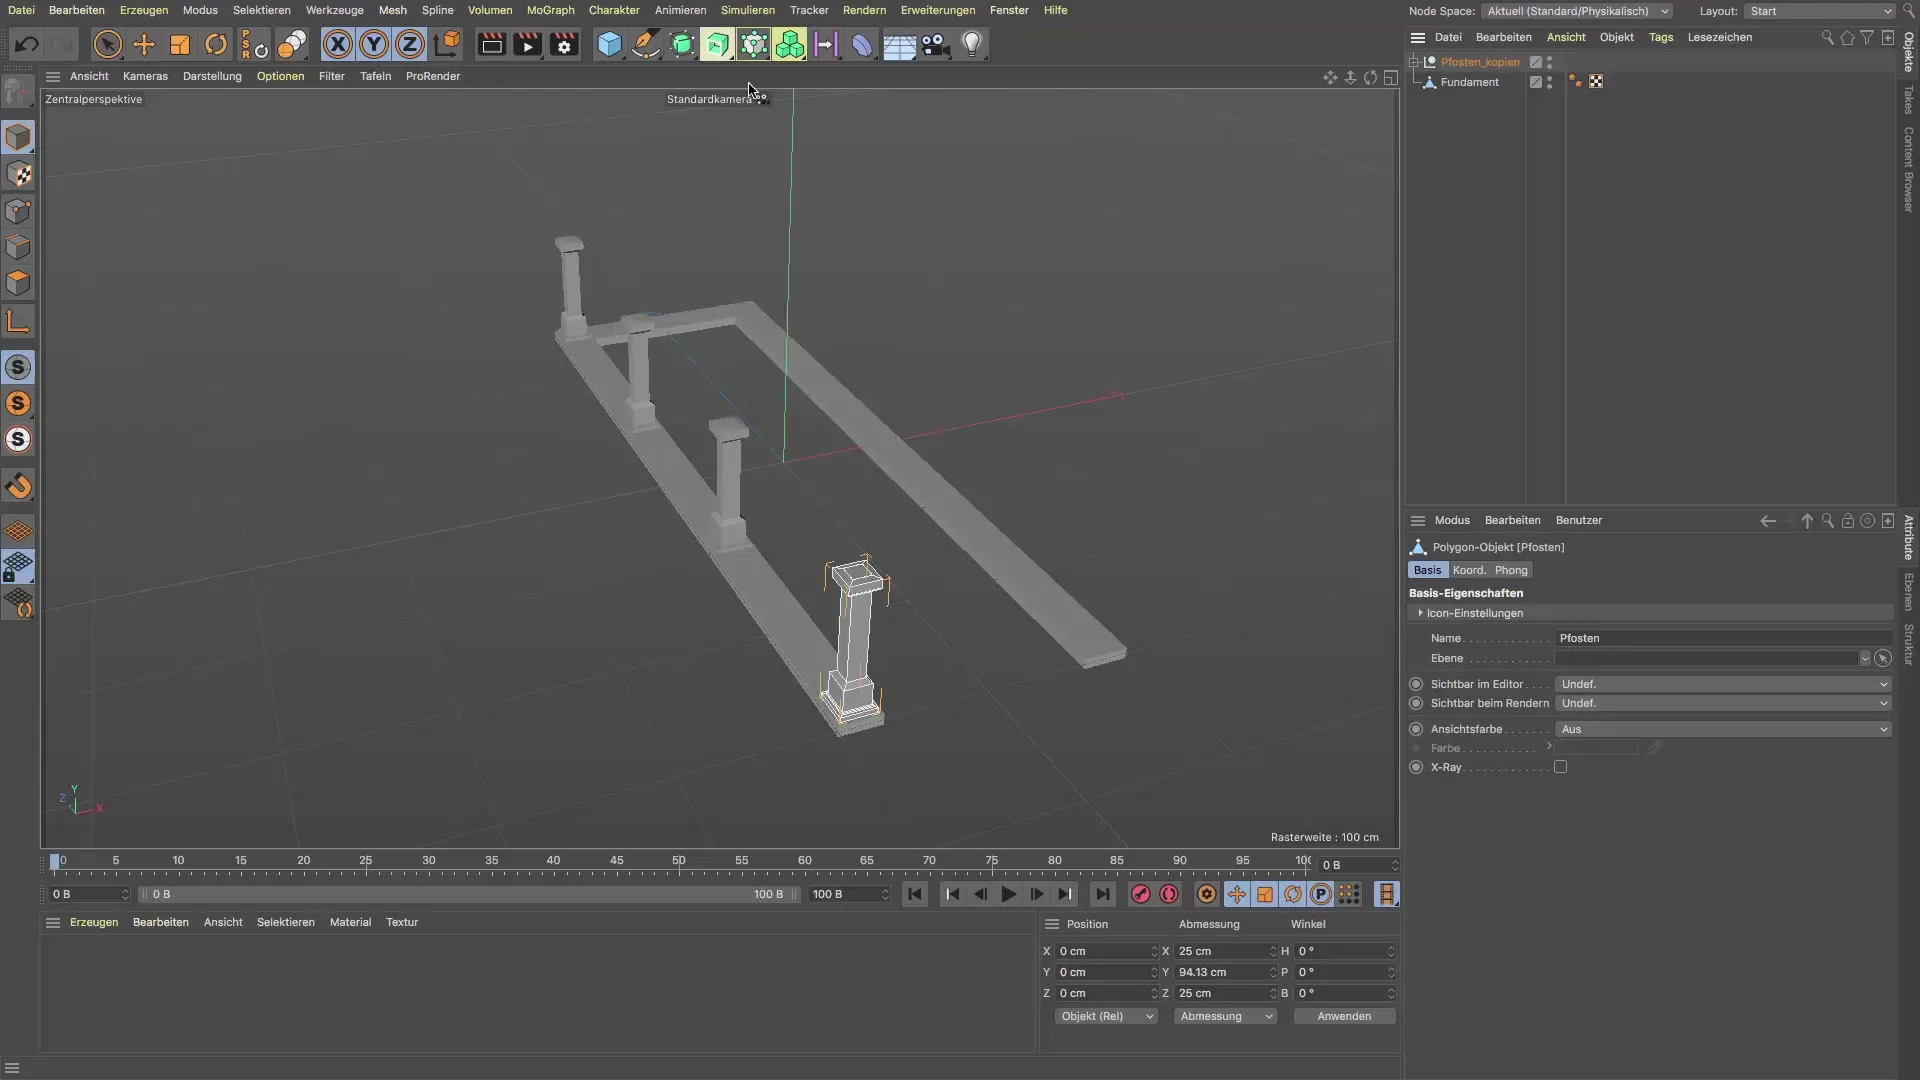
Task: Open the Rendern menu
Action: click(864, 10)
